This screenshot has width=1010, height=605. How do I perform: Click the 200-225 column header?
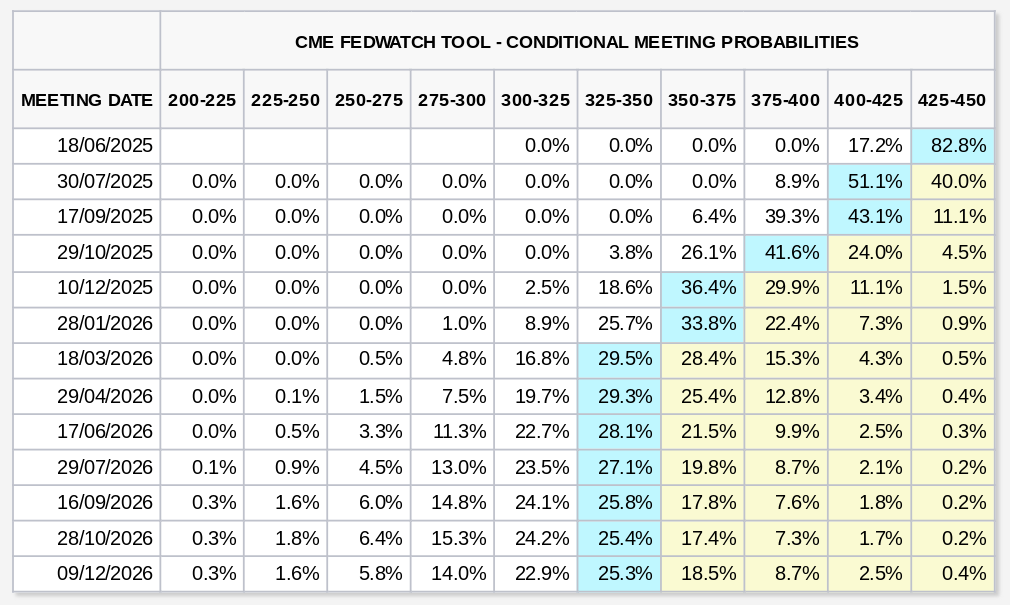(202, 100)
